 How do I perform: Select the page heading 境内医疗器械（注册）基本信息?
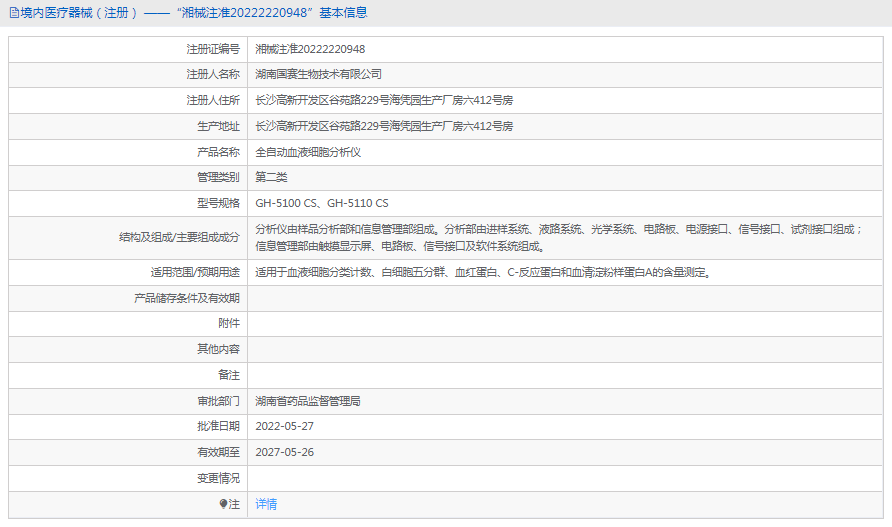pos(193,13)
